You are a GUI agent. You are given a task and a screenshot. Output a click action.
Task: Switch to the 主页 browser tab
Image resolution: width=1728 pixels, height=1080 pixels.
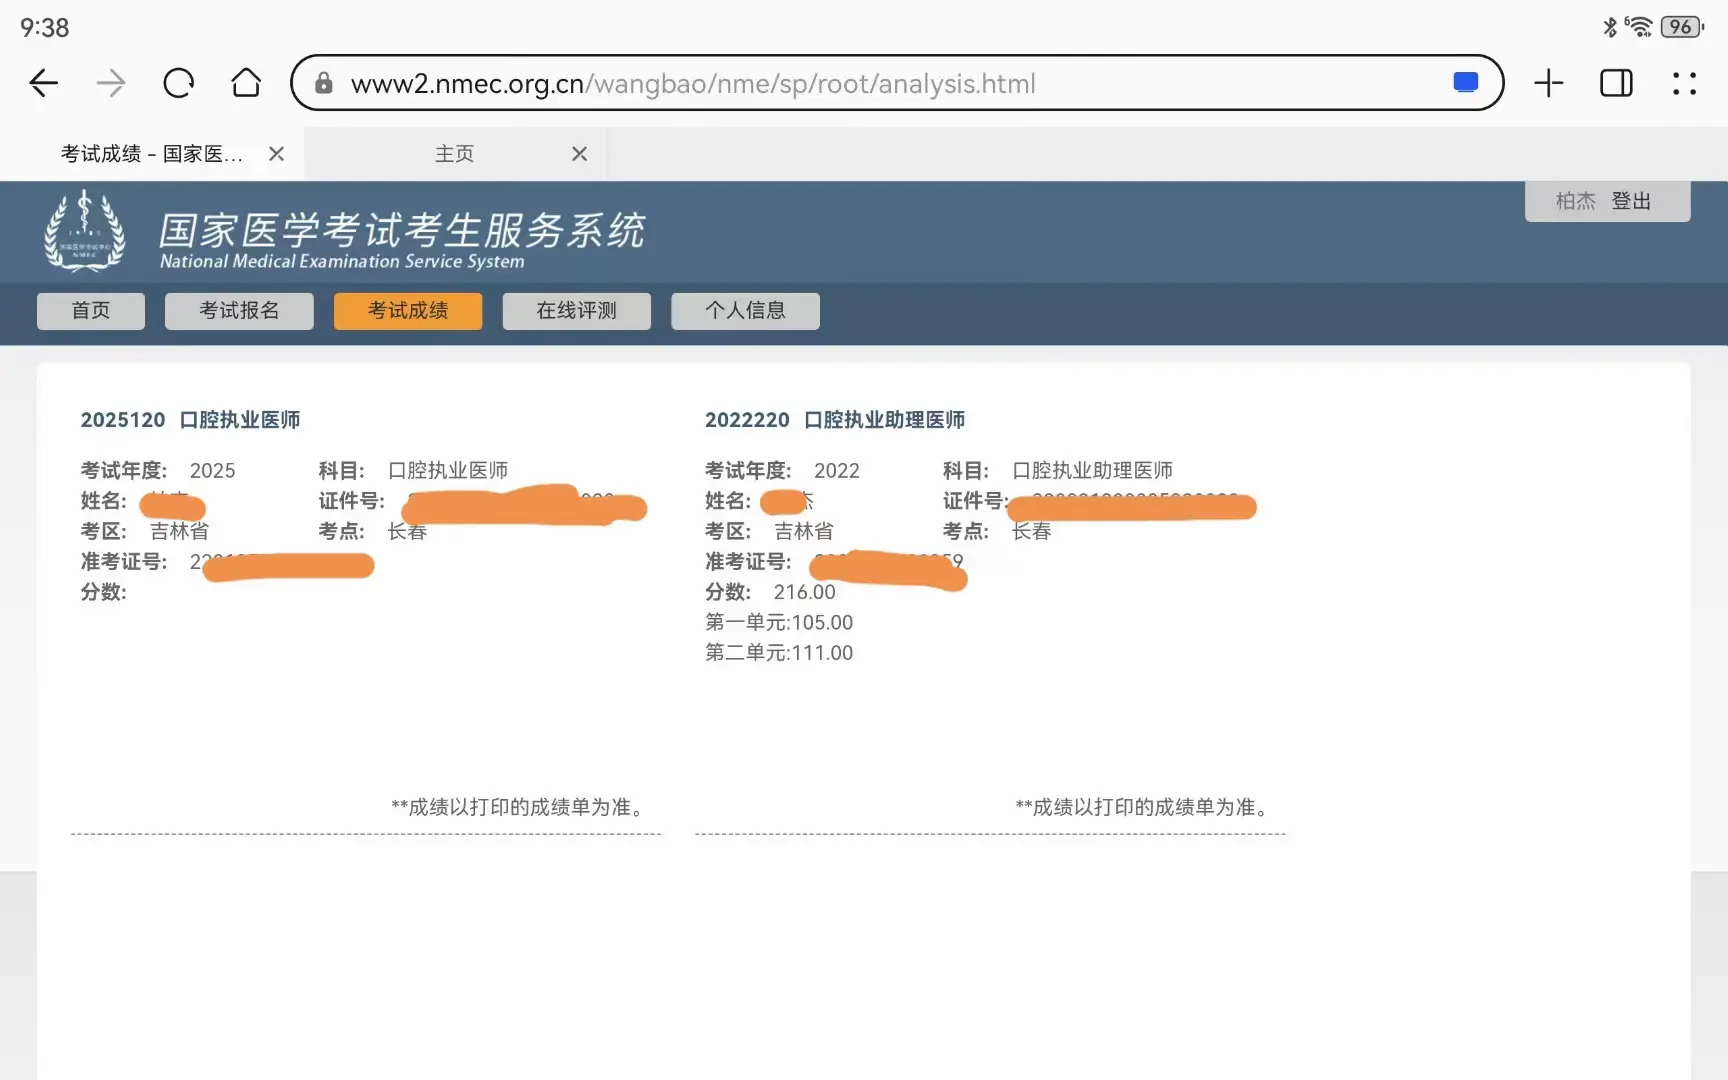coord(454,154)
